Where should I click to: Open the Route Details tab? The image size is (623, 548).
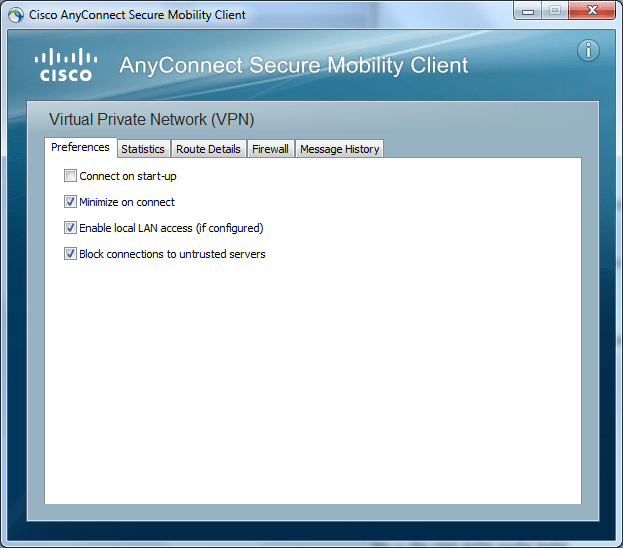point(208,149)
